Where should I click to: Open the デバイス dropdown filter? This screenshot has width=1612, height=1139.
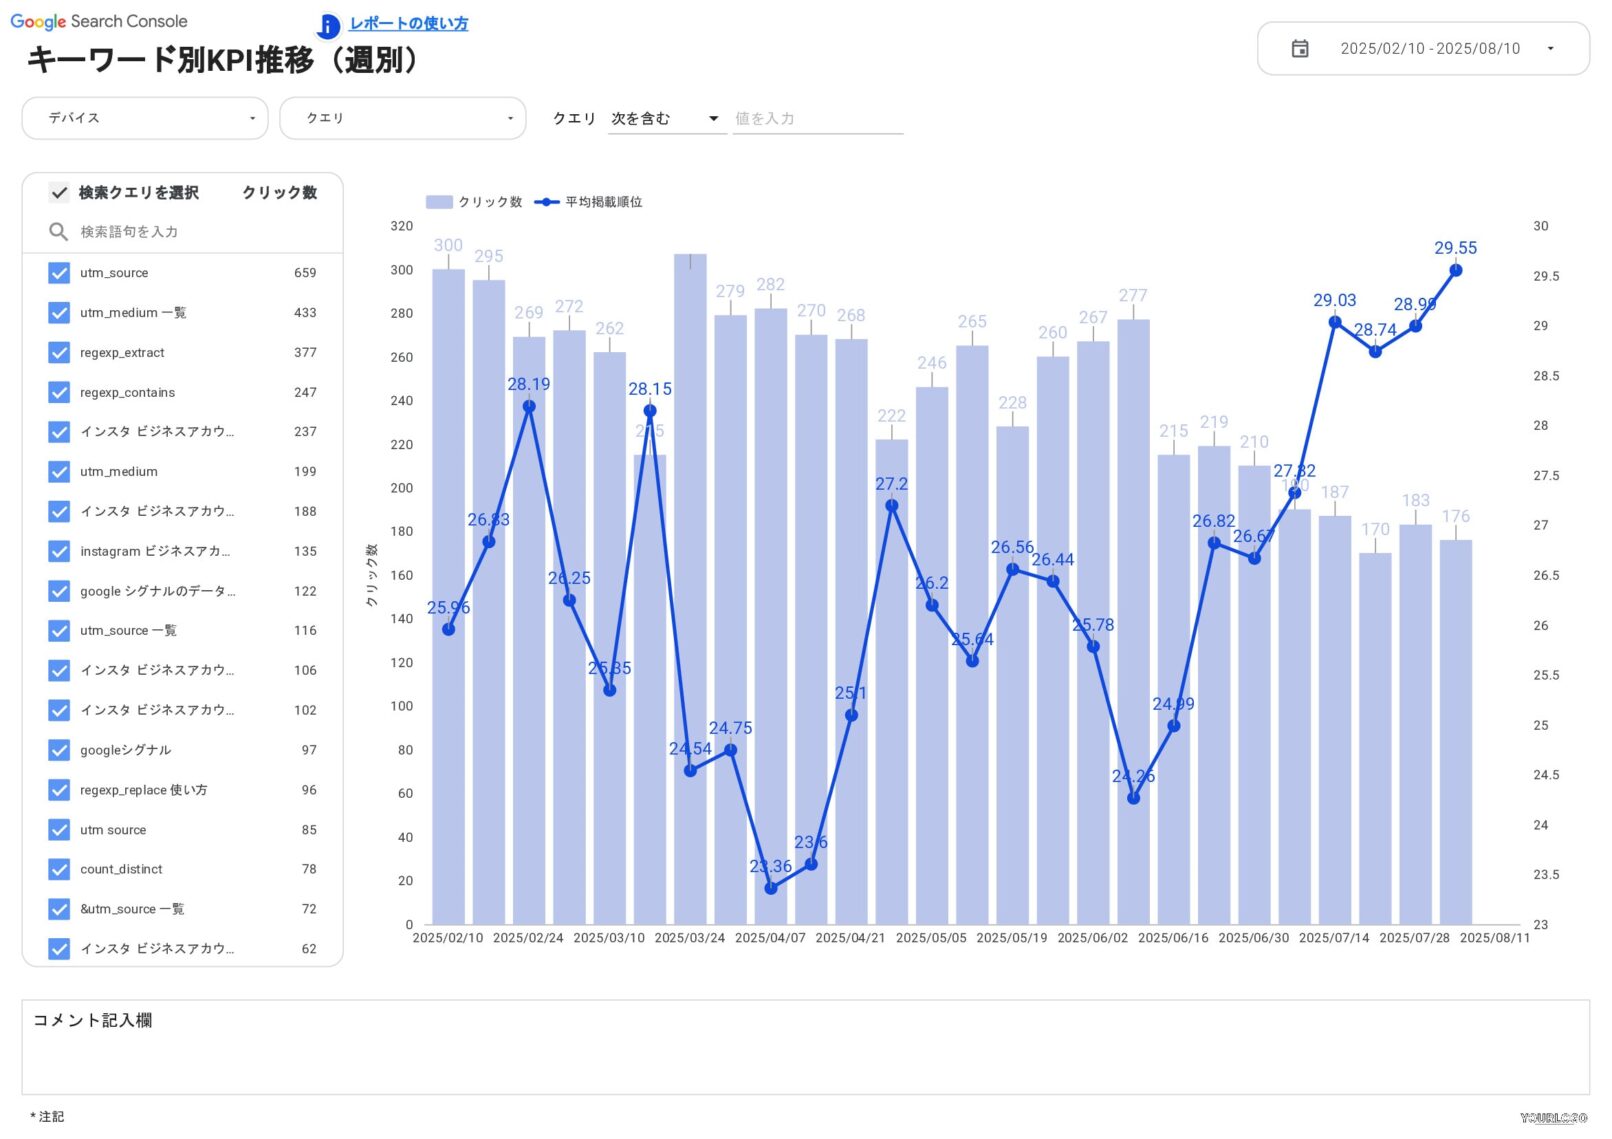click(145, 118)
